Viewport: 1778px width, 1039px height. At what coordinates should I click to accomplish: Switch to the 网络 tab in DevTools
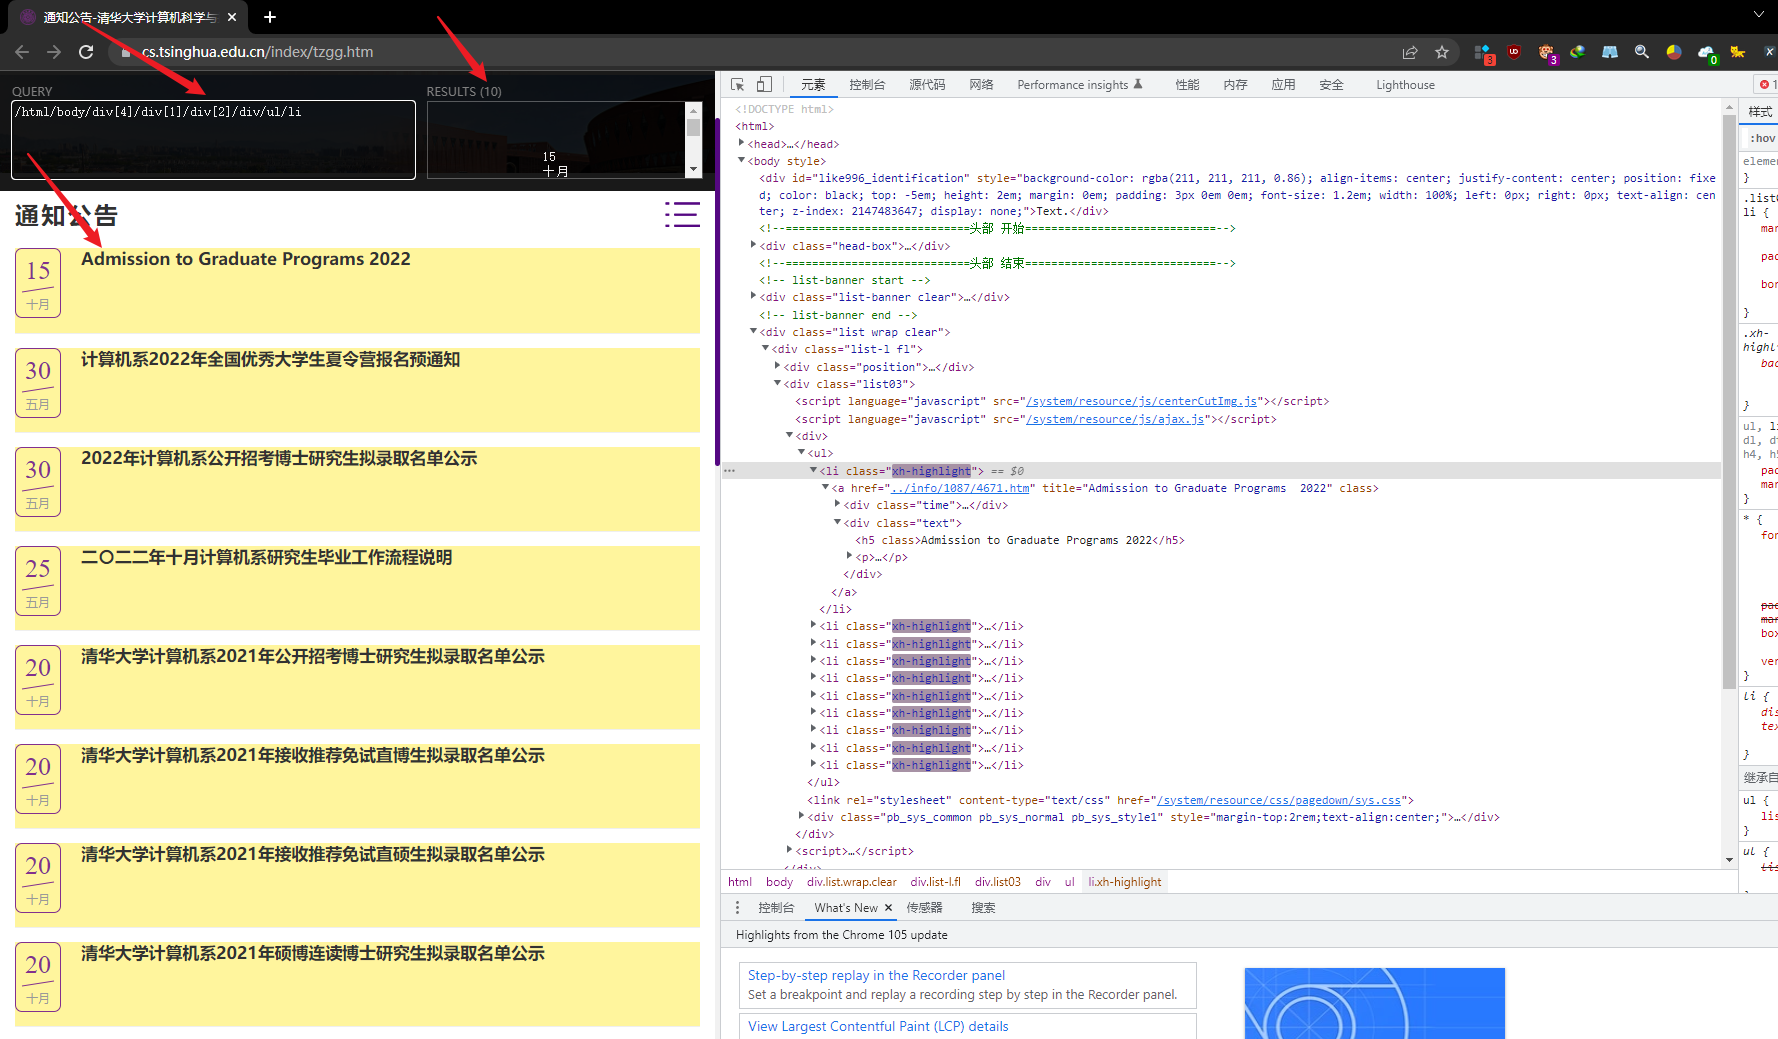pyautogui.click(x=981, y=85)
